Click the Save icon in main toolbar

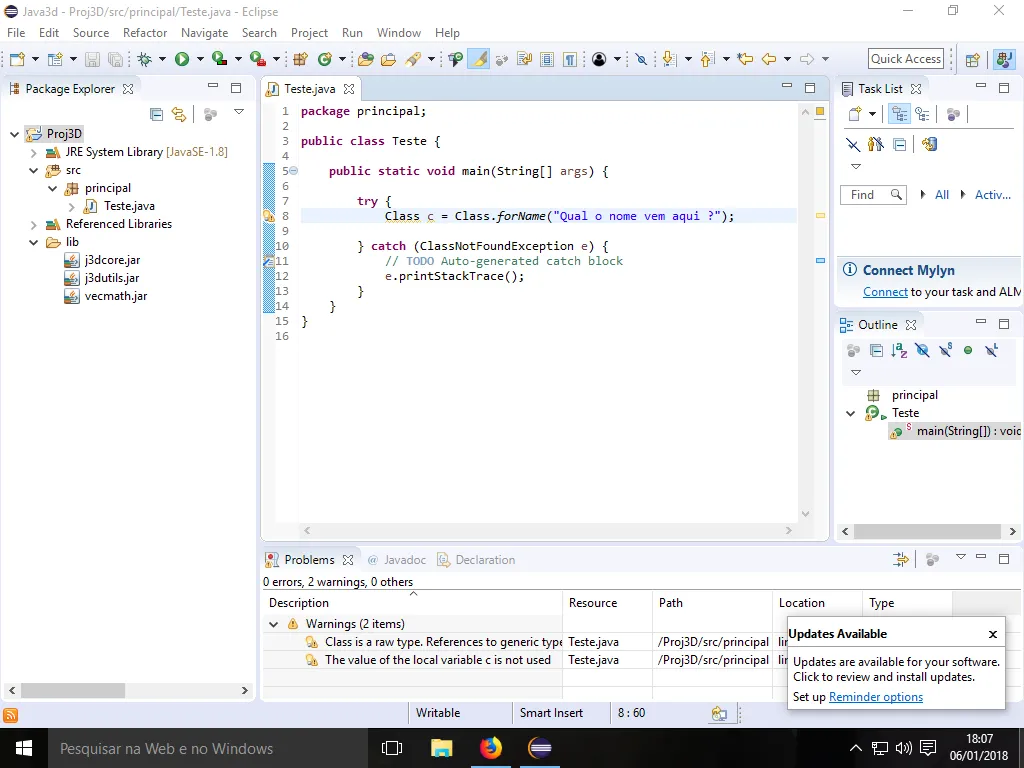click(x=92, y=59)
